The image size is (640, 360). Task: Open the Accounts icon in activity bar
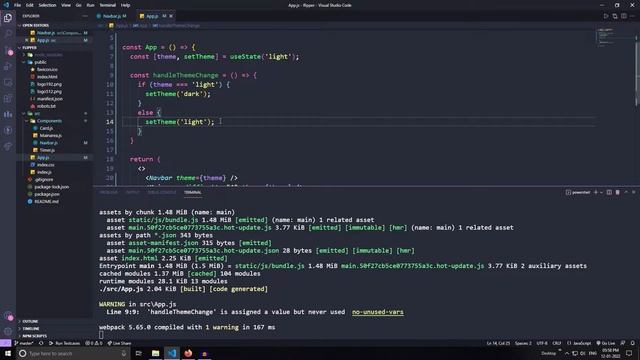point(8,316)
